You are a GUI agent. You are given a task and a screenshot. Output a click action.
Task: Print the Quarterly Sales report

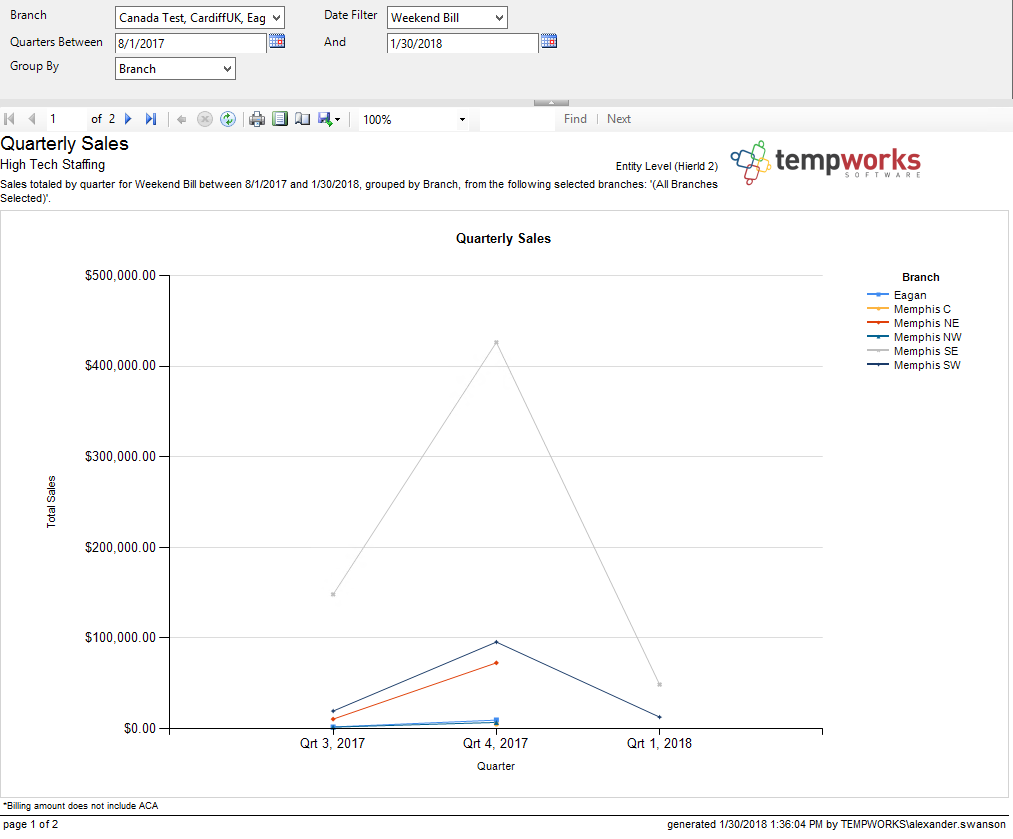[x=257, y=119]
